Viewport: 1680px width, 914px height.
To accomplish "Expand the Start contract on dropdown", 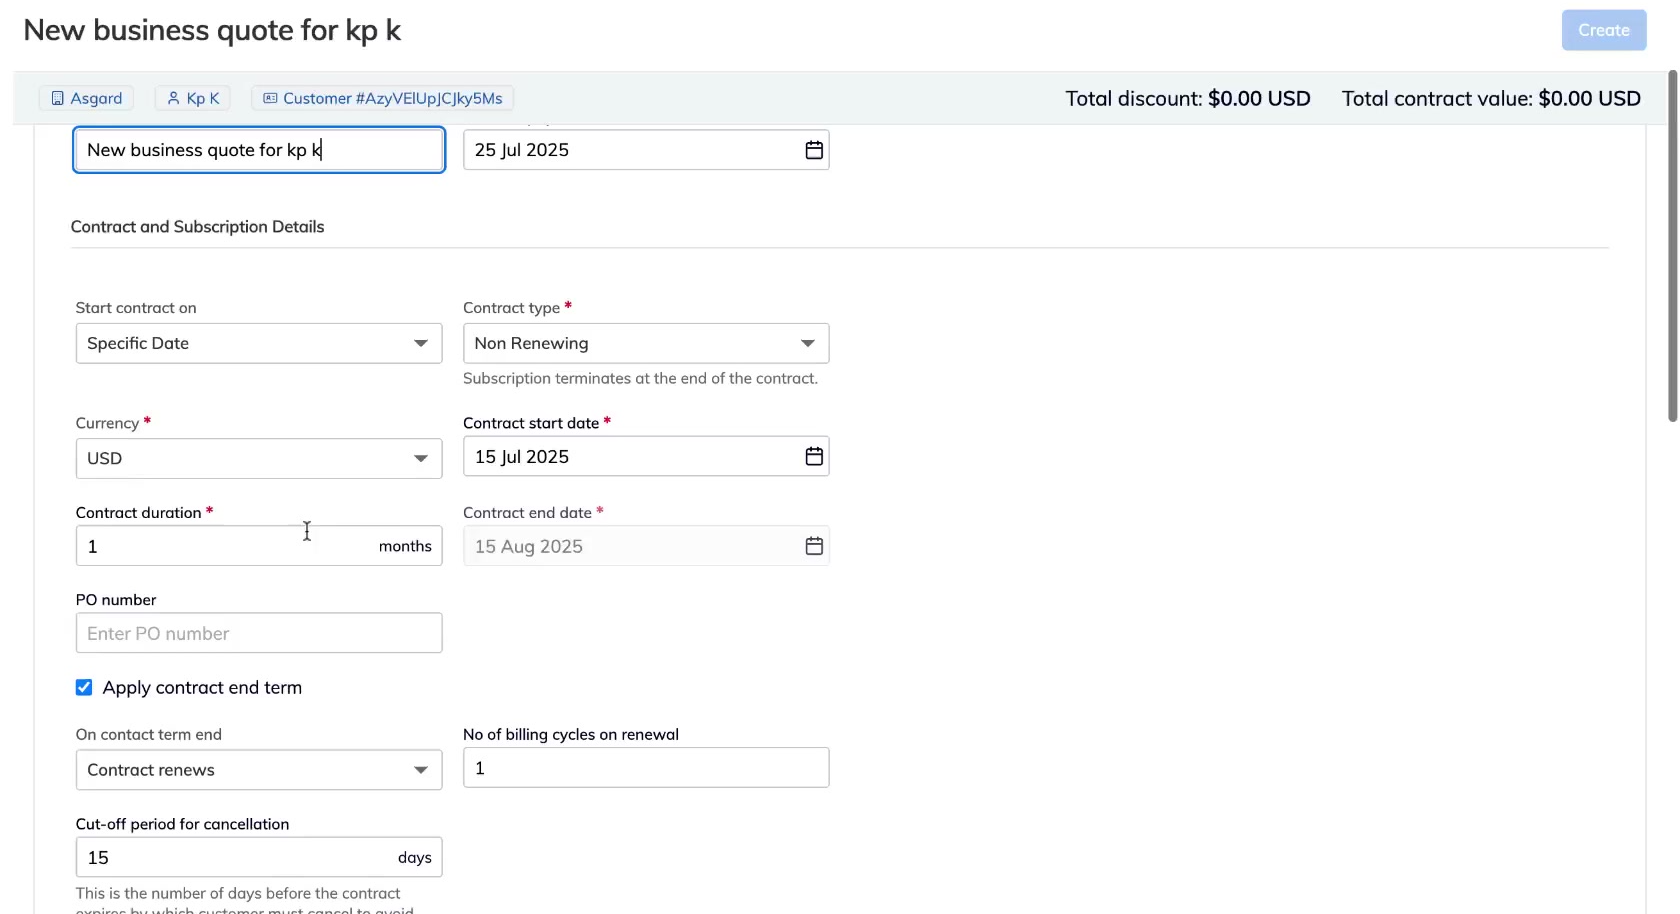I will [x=258, y=344].
